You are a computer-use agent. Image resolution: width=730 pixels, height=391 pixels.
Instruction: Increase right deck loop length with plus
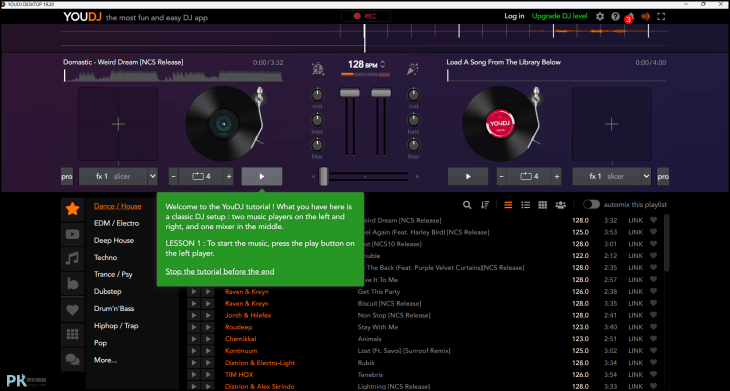tap(556, 177)
